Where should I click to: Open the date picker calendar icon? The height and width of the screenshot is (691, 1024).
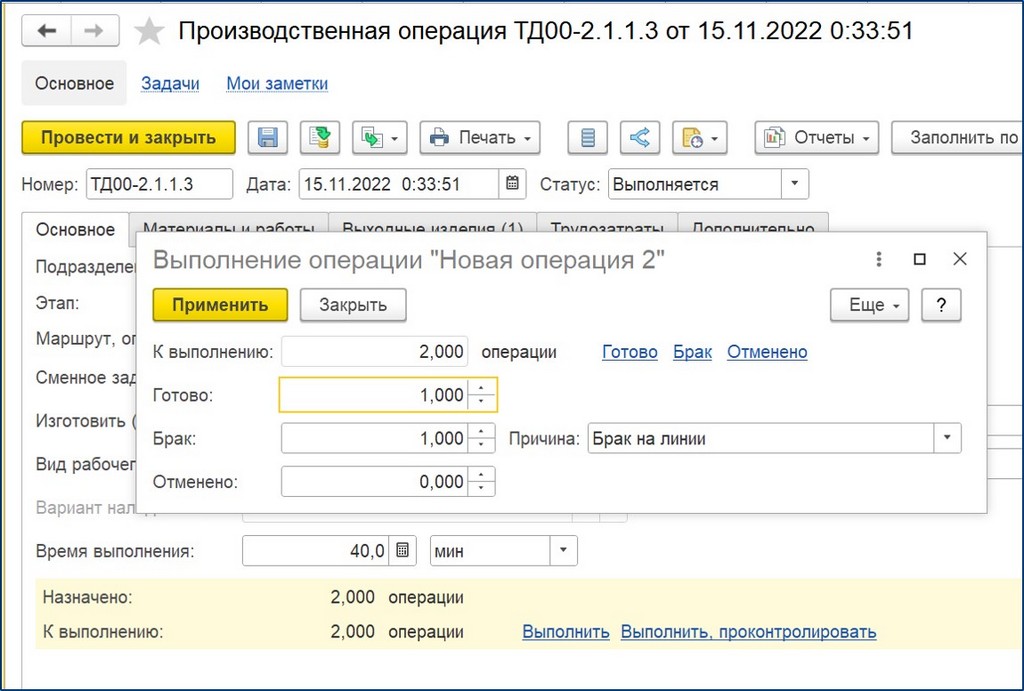point(513,184)
